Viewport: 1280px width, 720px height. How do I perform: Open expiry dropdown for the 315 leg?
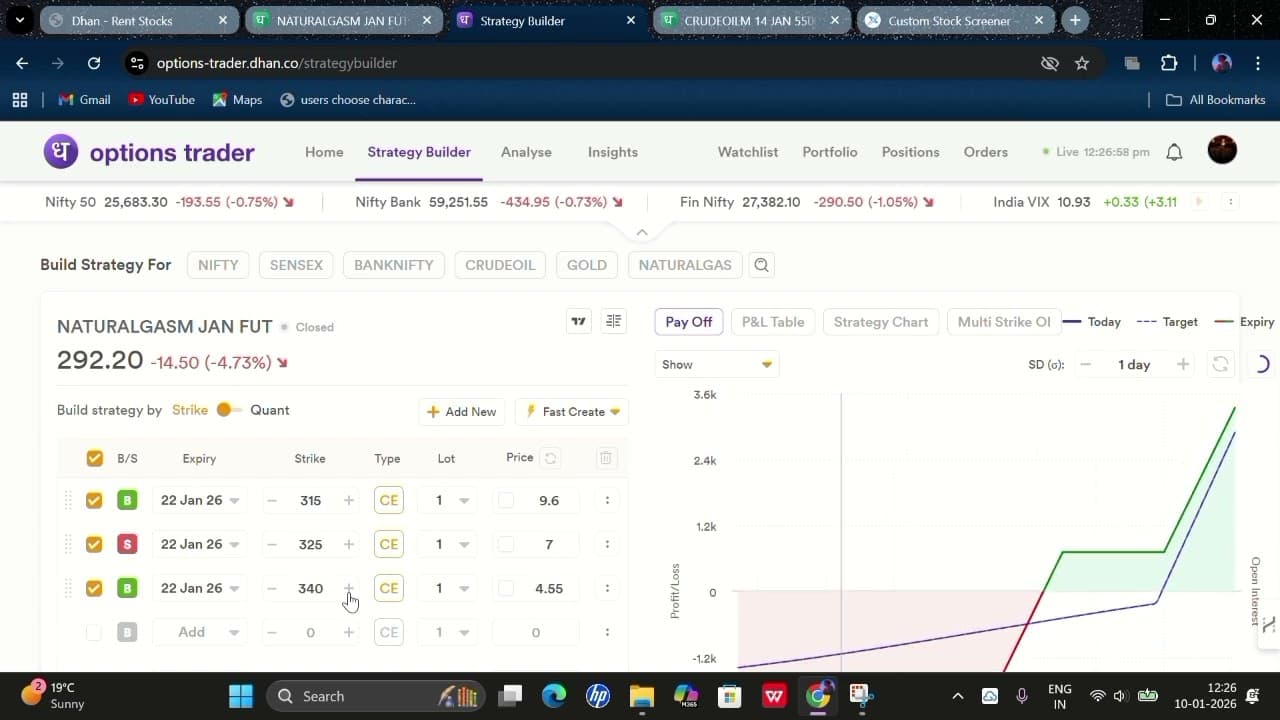(199, 500)
